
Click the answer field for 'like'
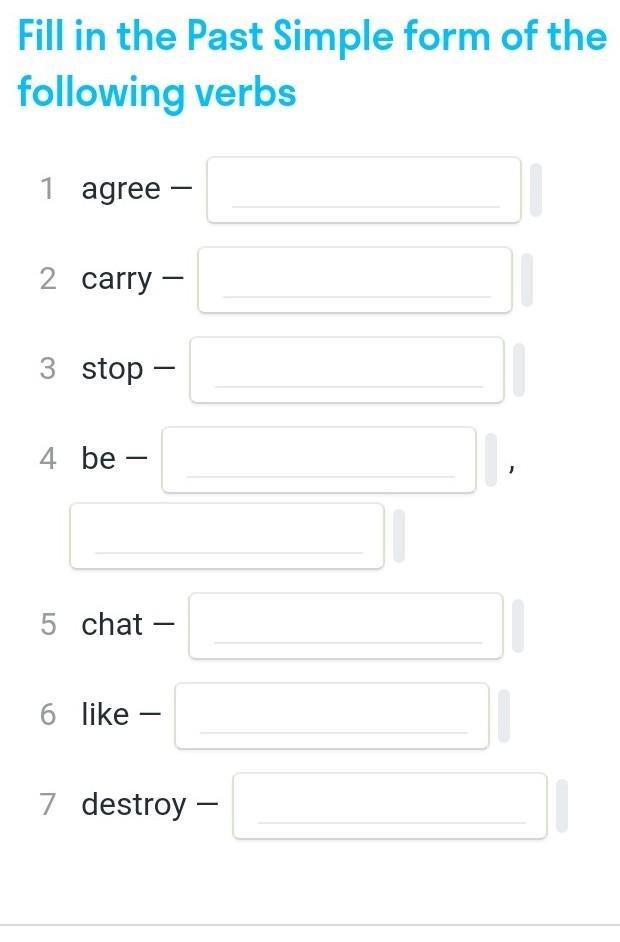tap(332, 716)
